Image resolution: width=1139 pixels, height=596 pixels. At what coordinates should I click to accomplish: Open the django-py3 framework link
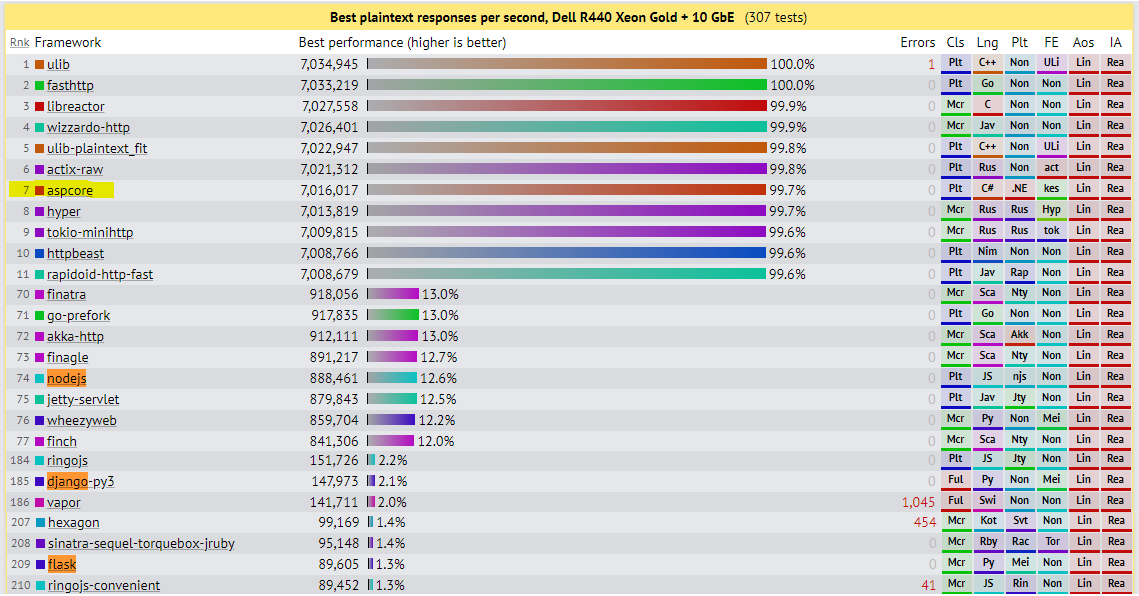pyautogui.click(x=80, y=481)
